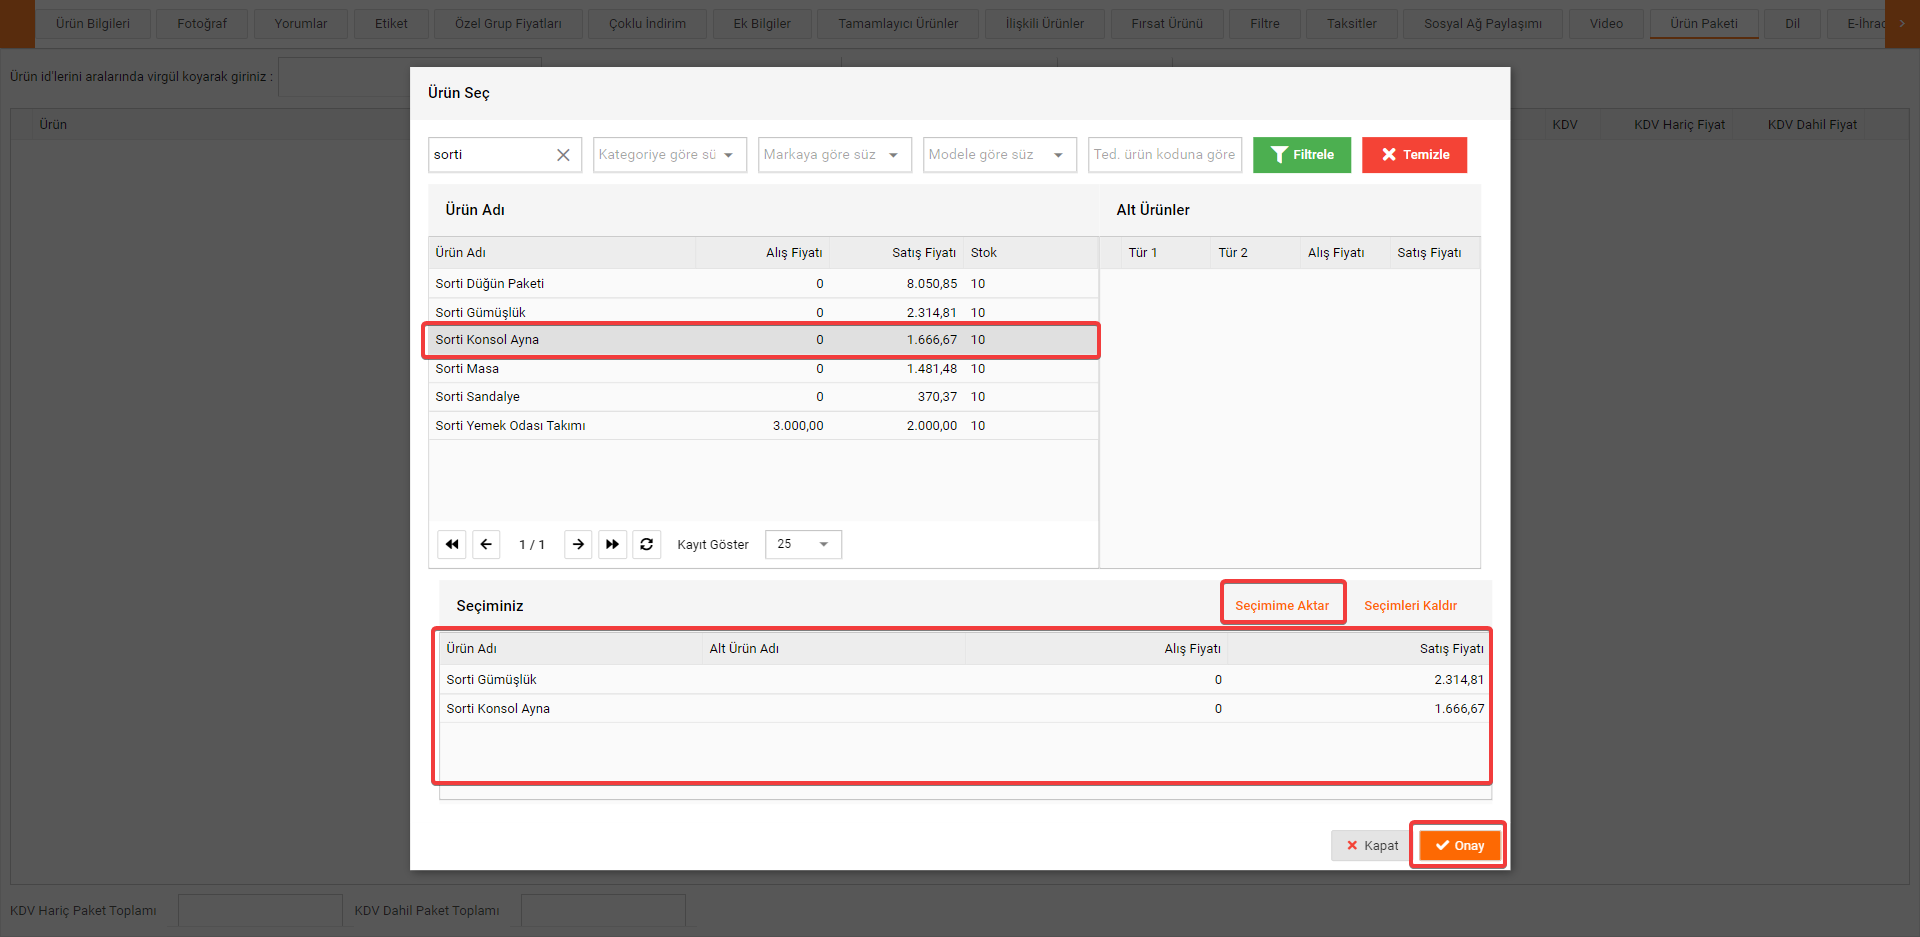The image size is (1920, 937).
Task: Confirm with the orange Onay button
Action: pyautogui.click(x=1459, y=845)
